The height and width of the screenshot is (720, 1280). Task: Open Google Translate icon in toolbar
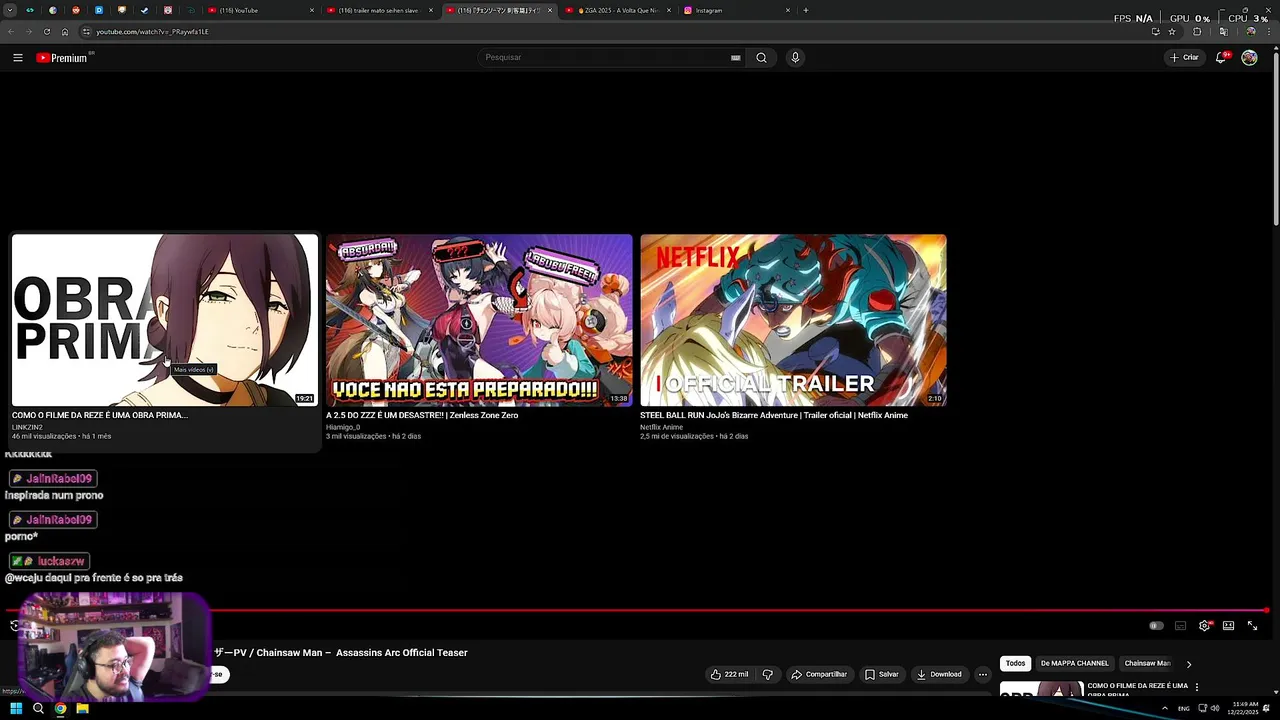coord(1223,32)
